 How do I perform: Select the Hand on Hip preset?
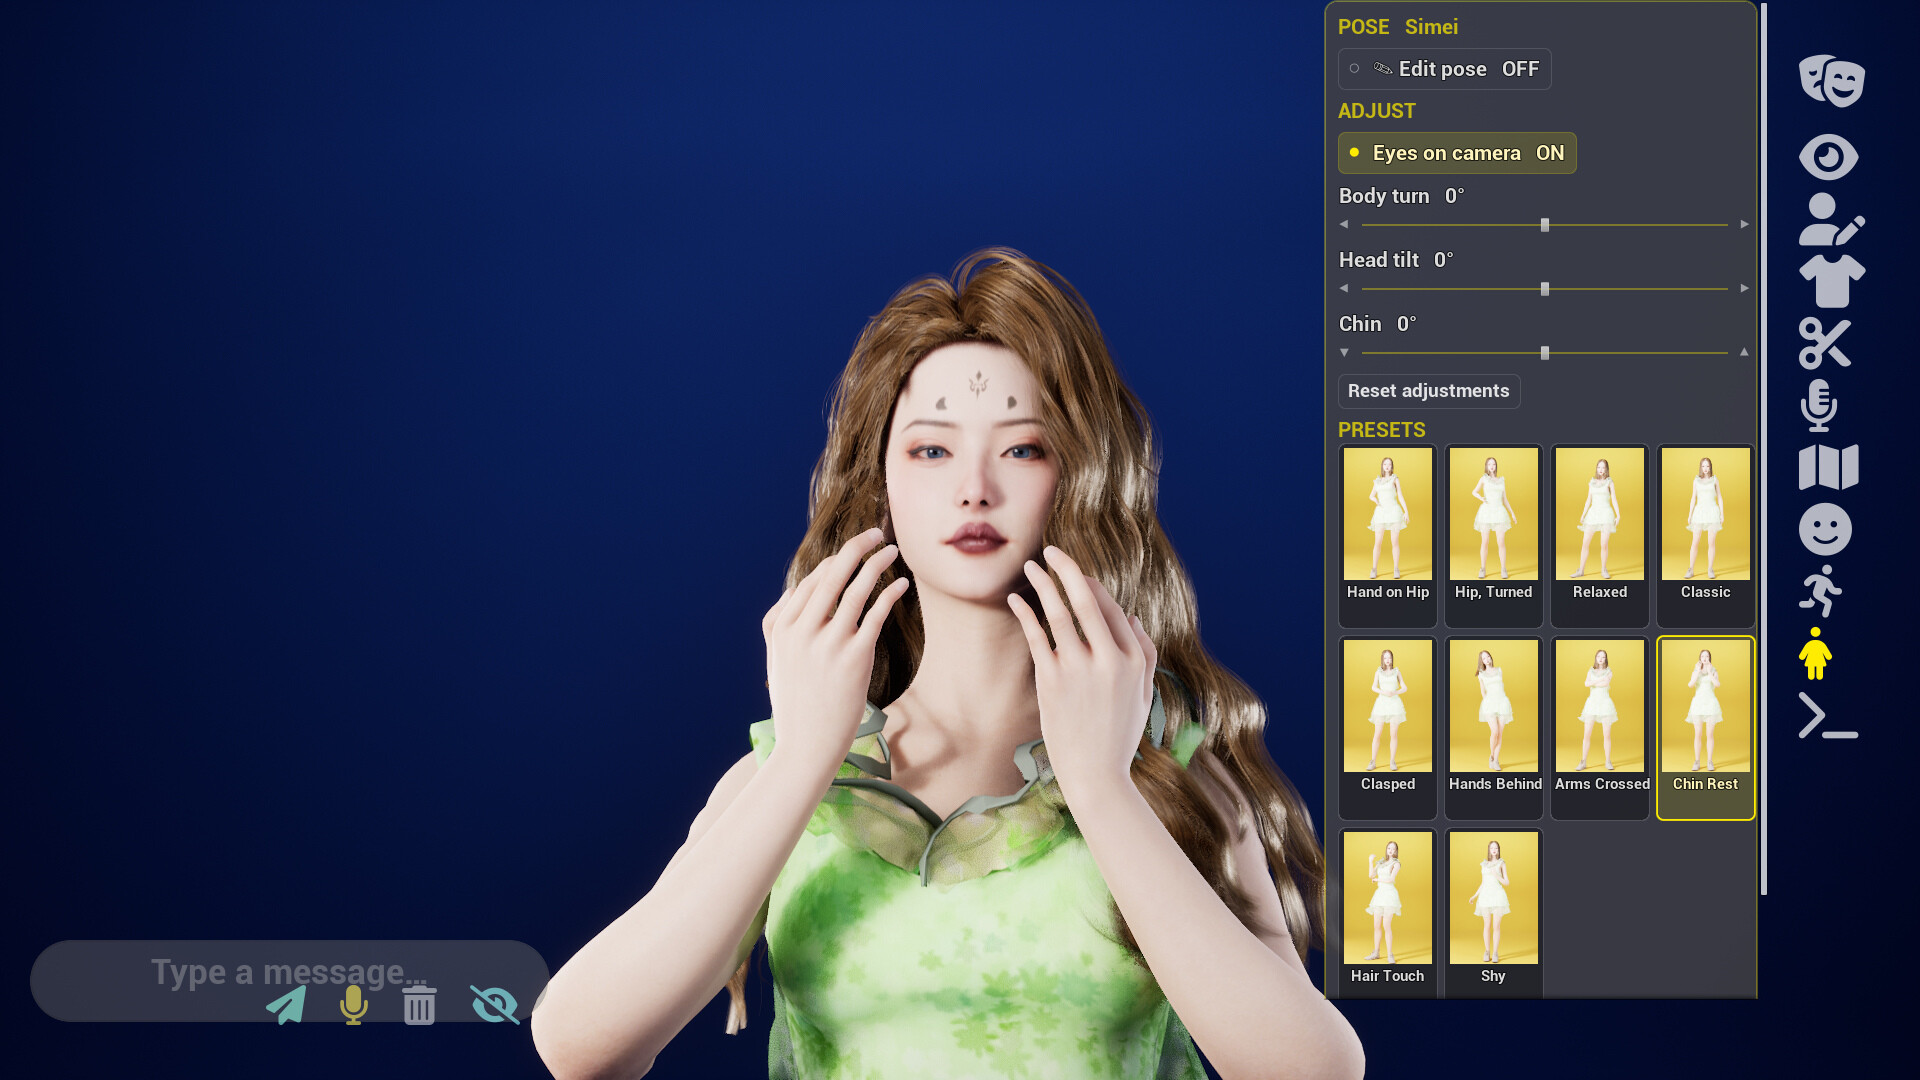[x=1388, y=536]
